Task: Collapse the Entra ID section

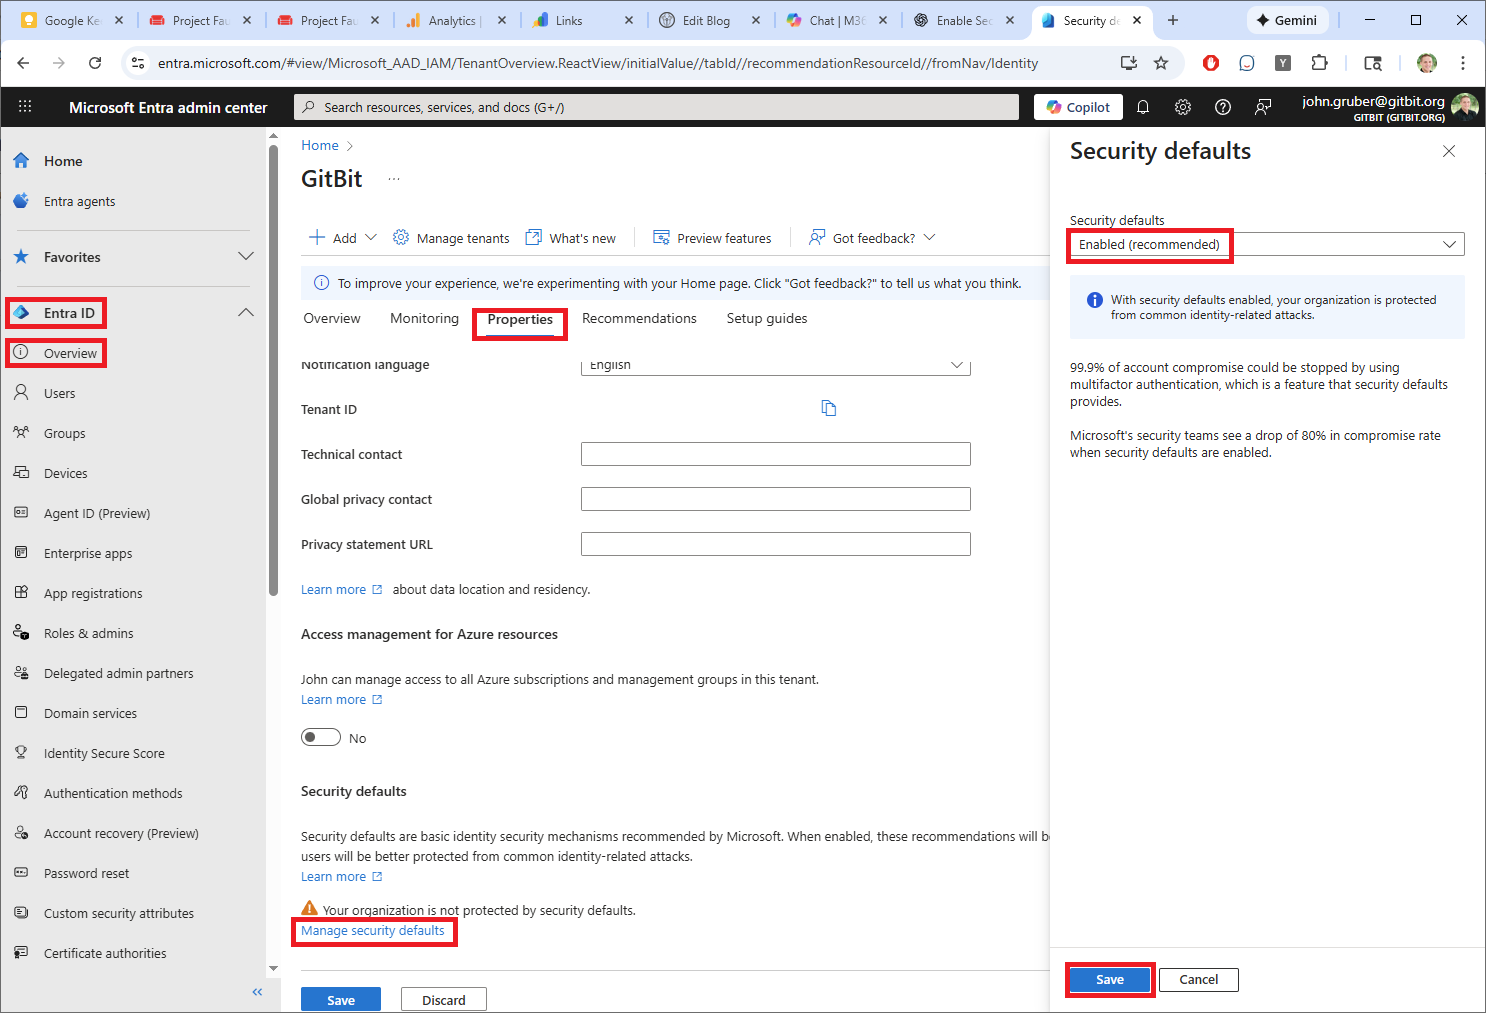Action: (x=246, y=312)
